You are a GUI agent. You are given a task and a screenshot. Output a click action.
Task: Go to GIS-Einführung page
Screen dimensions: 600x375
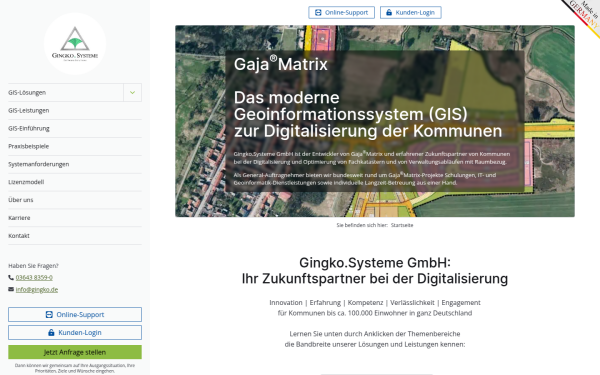tap(75, 129)
